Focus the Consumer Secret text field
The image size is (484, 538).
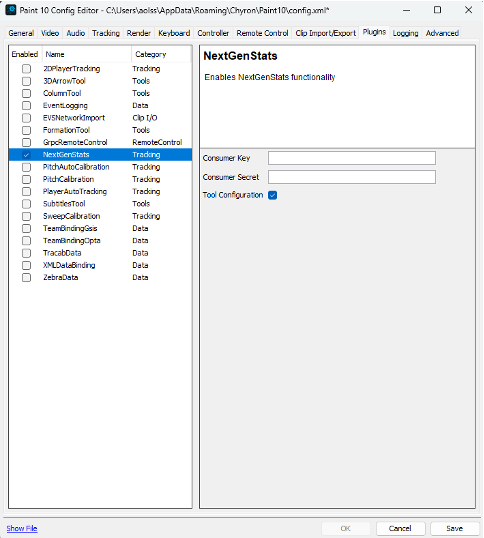(352, 177)
